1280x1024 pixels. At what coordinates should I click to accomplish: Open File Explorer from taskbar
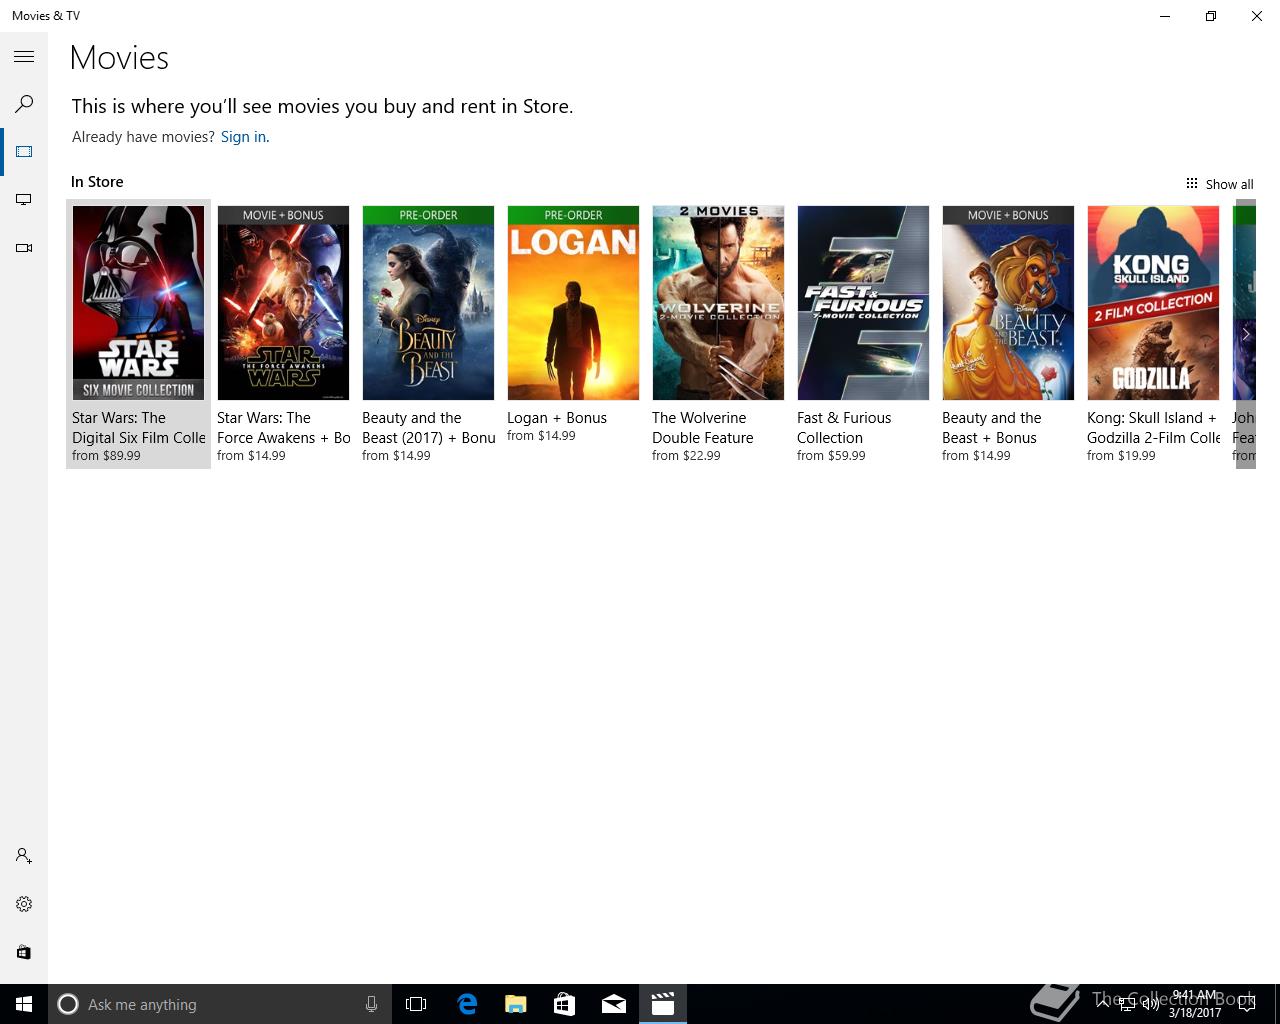click(516, 1004)
